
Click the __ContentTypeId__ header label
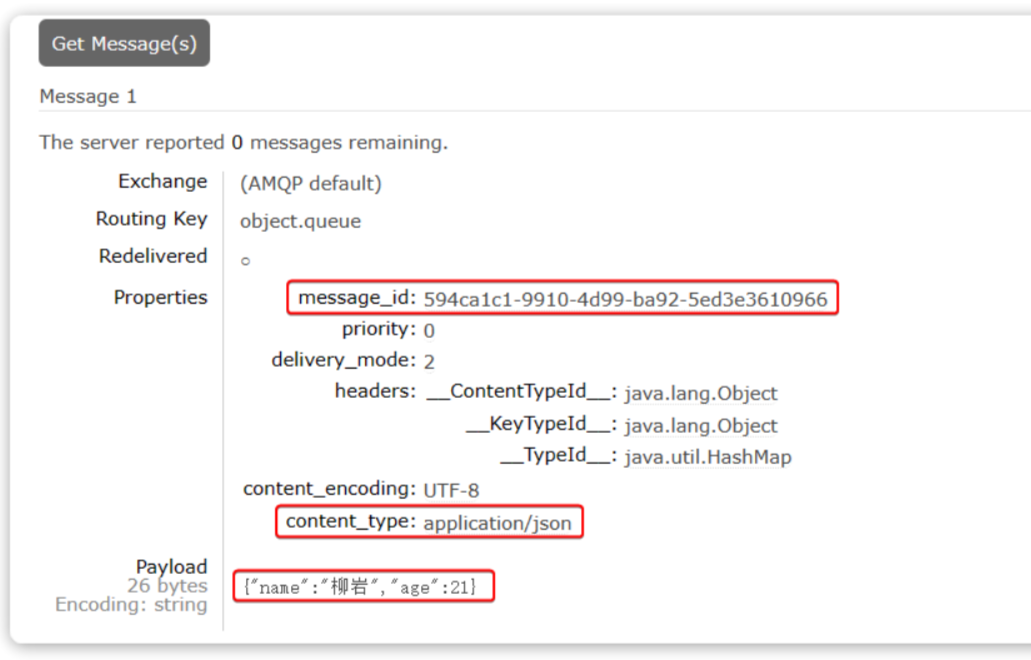(x=520, y=392)
